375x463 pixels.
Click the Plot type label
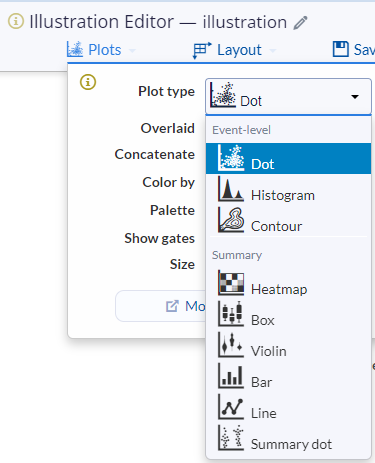[167, 91]
